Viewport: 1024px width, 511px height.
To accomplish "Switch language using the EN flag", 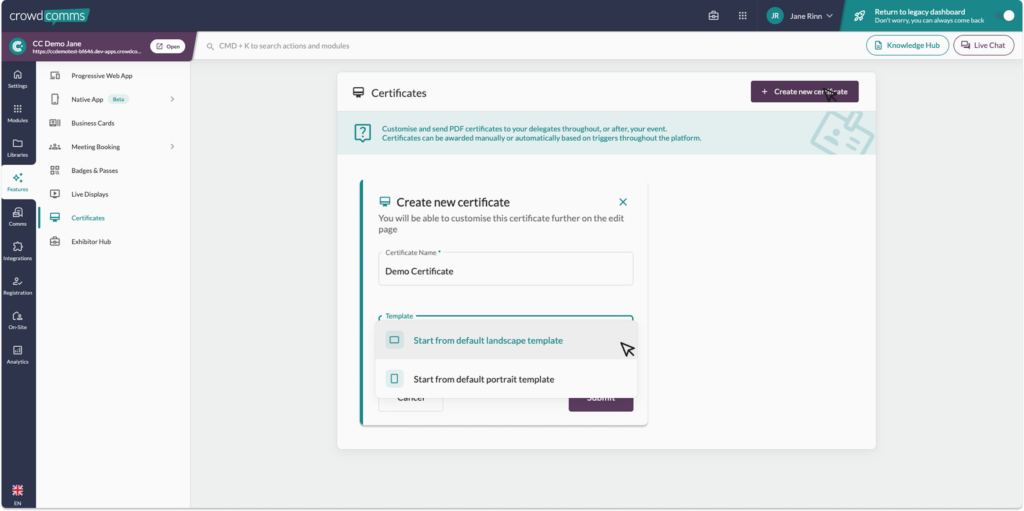I will [x=17, y=494].
